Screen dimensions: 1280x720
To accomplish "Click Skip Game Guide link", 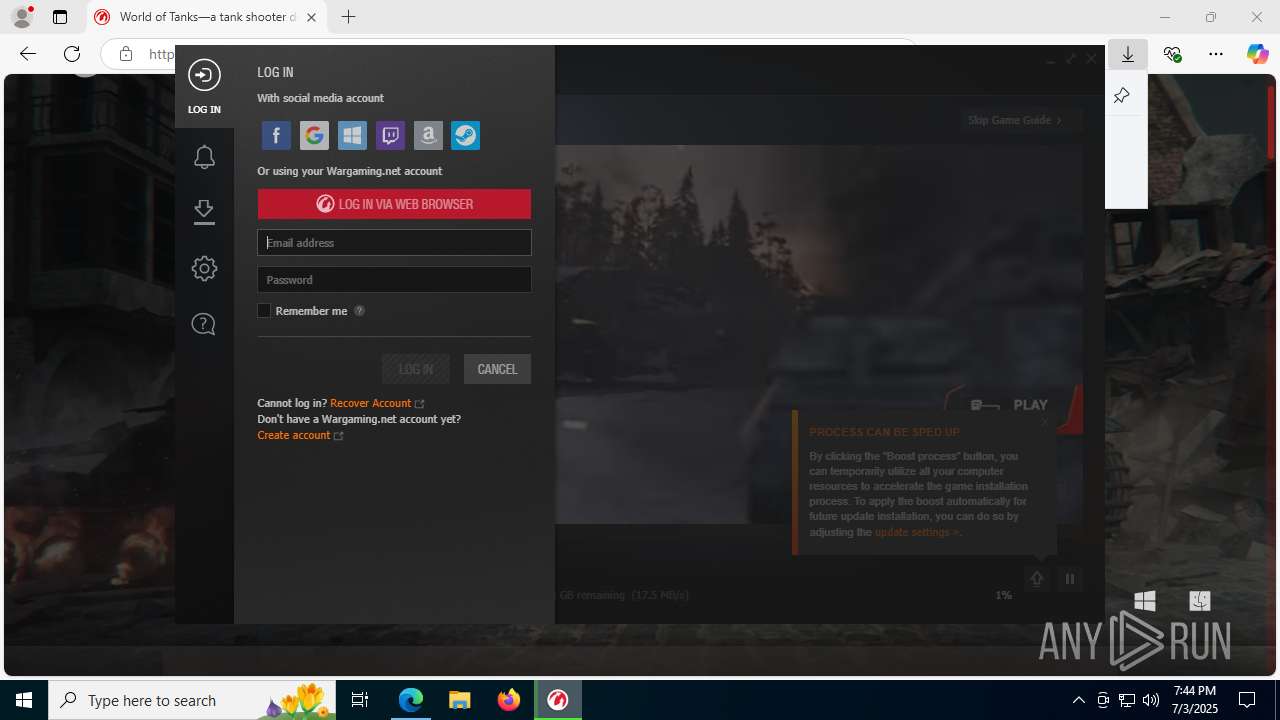I will tap(1014, 120).
